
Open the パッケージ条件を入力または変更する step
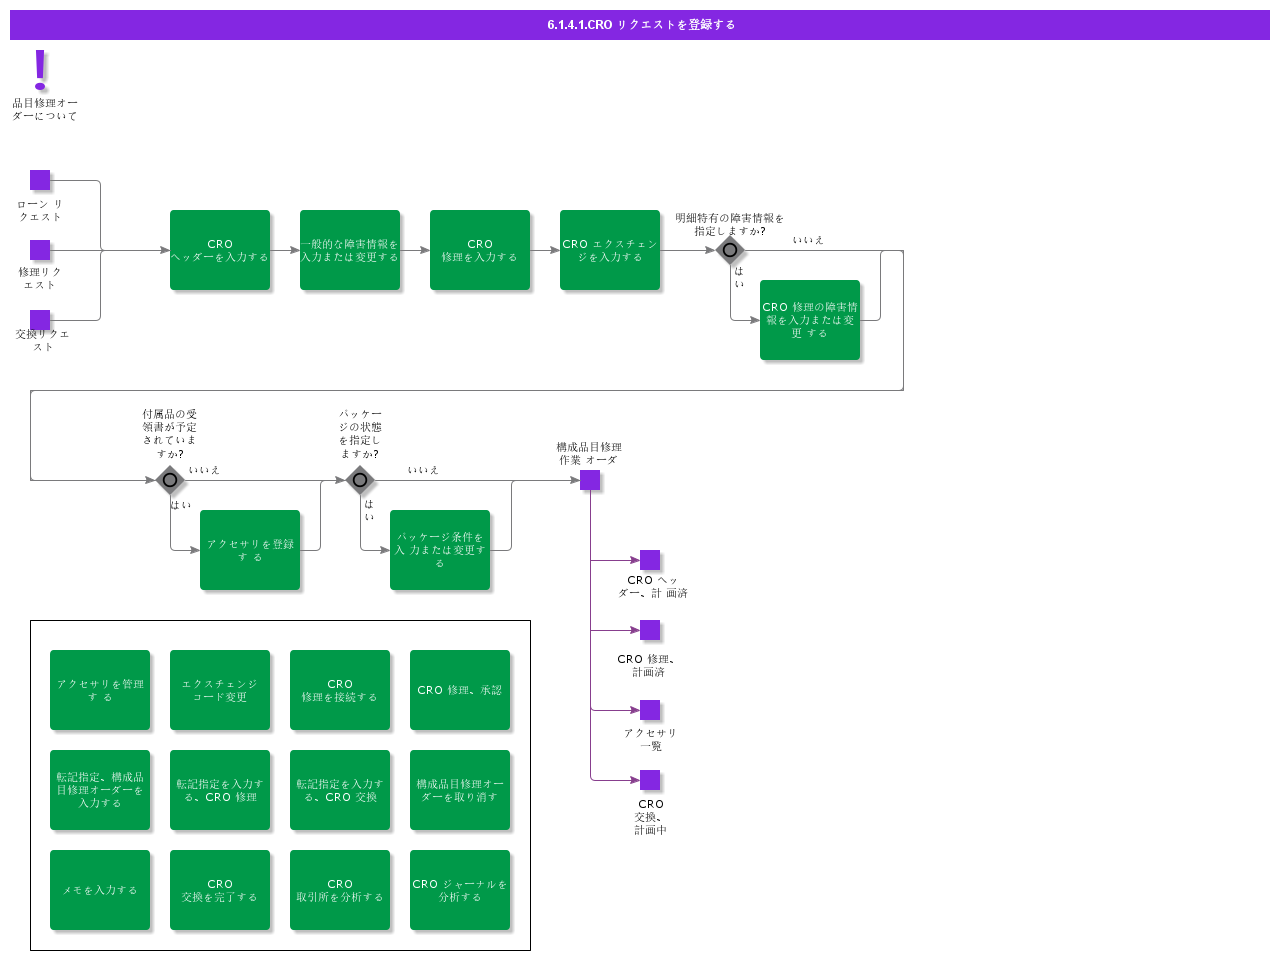coord(440,550)
